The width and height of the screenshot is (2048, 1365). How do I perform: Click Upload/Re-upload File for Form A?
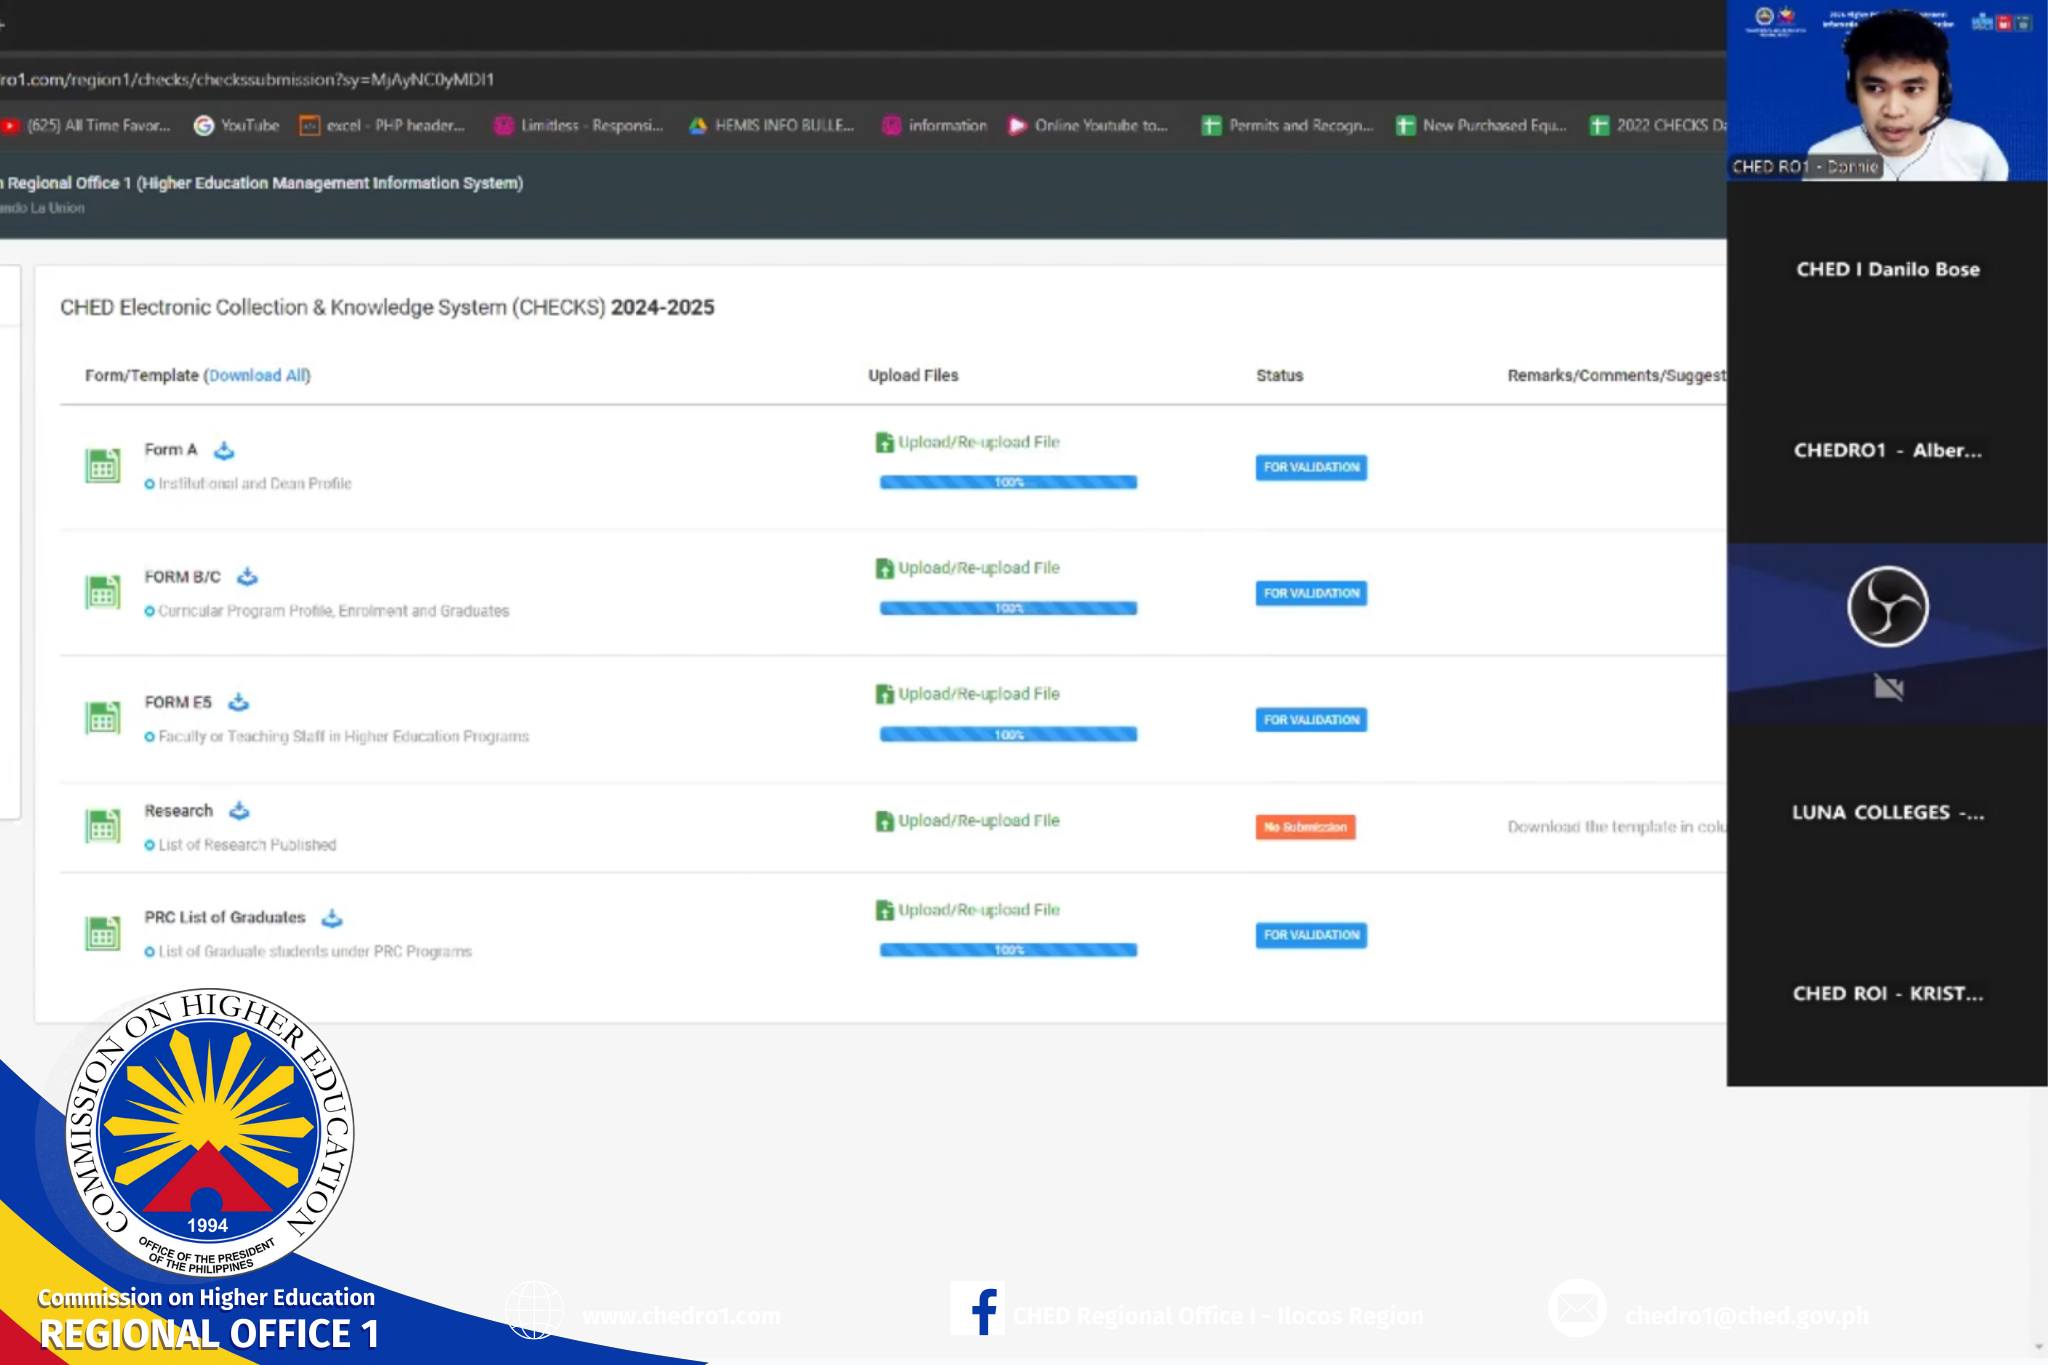978,442
